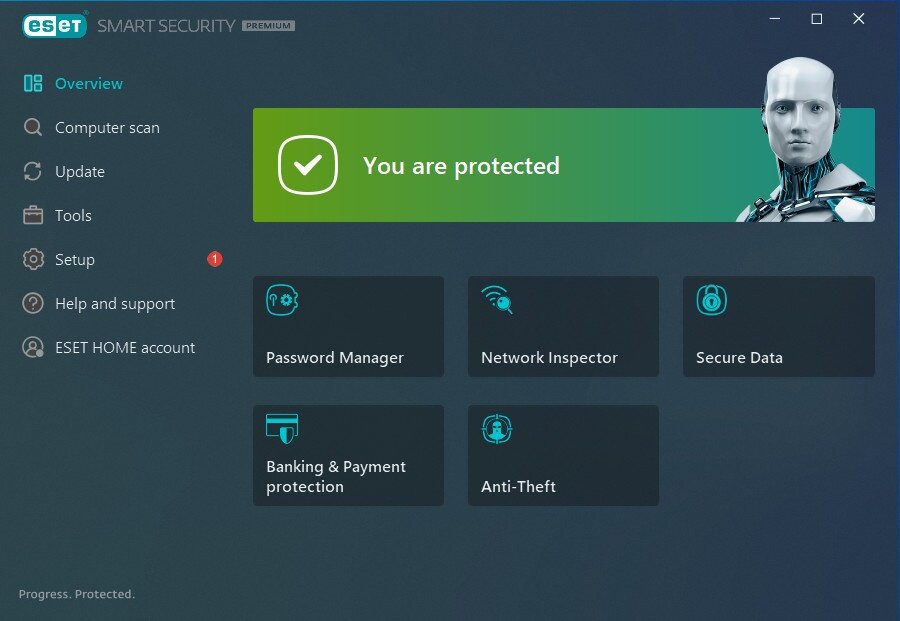Click the Update refresh arrows icon
This screenshot has width=900, height=621.
33,172
